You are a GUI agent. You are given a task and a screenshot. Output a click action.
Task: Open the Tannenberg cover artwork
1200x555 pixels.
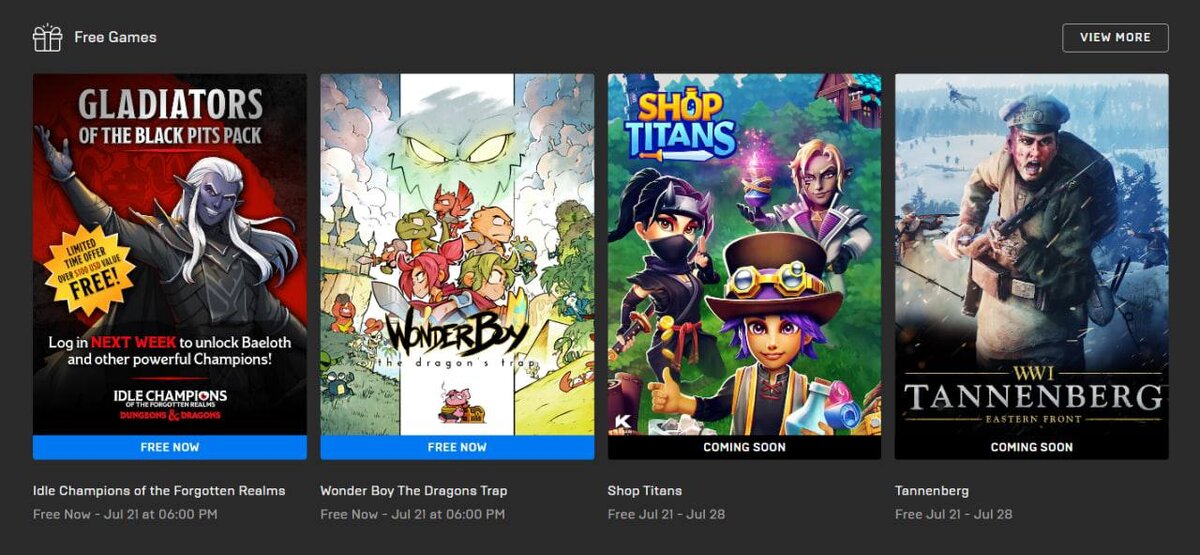point(1032,254)
